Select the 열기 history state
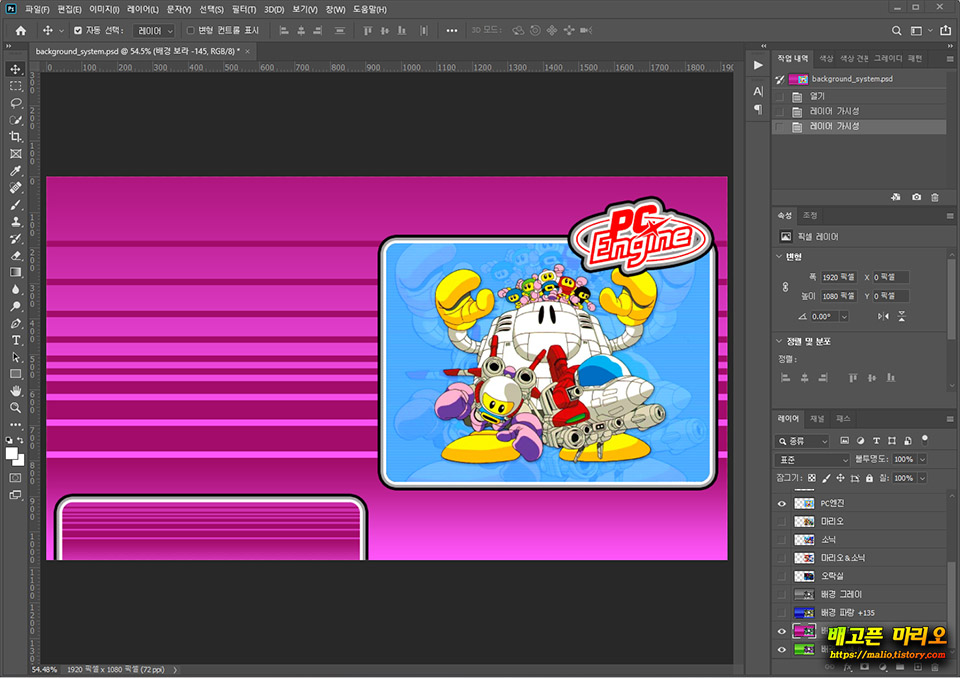Screen dimensions: 960x678 [x=818, y=96]
